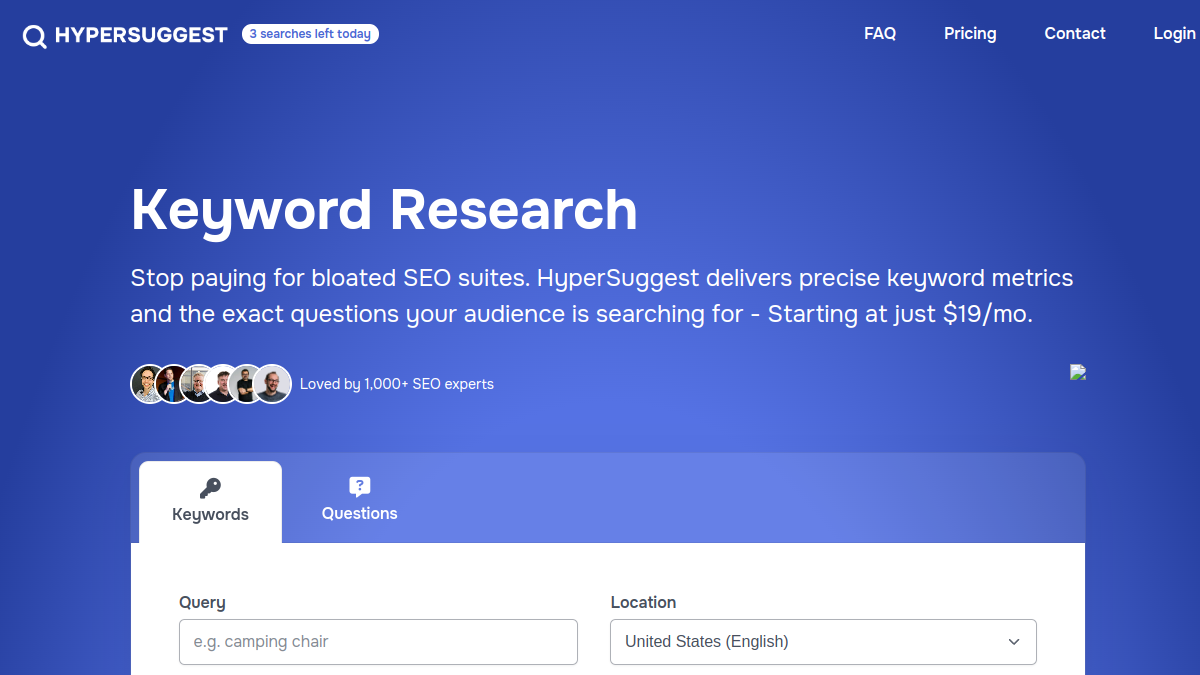Click the 'Keyword Research' heading
Image resolution: width=1200 pixels, height=675 pixels.
[384, 211]
